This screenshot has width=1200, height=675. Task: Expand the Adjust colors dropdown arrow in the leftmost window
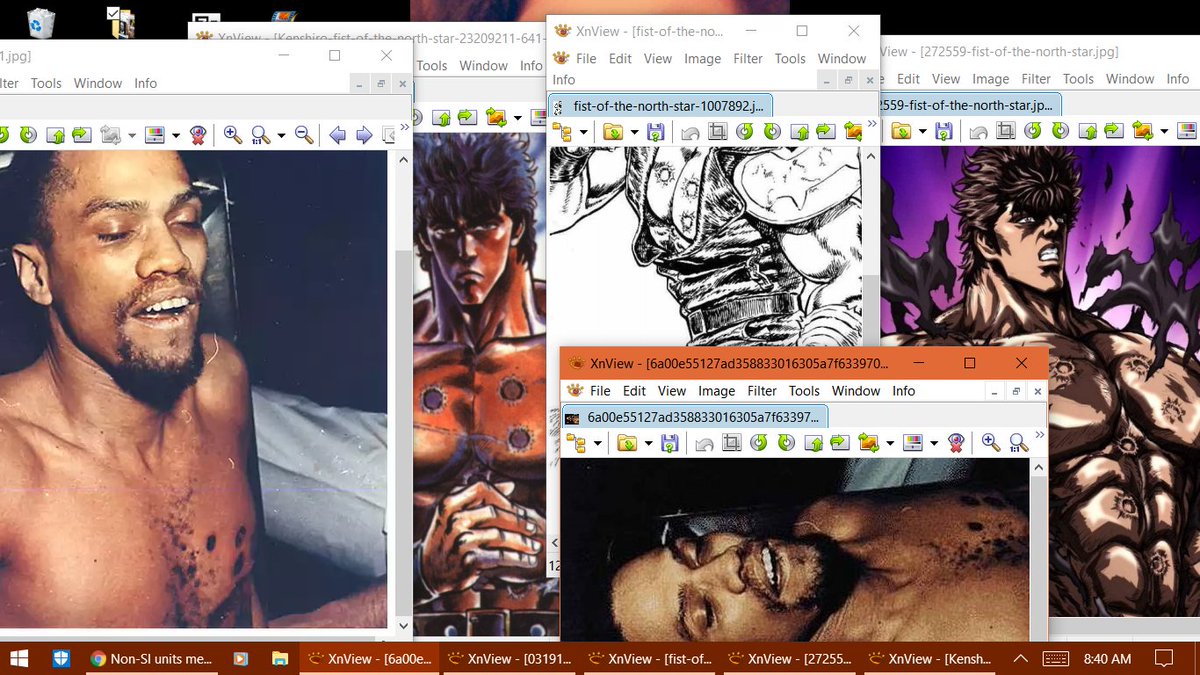pyautogui.click(x=176, y=136)
